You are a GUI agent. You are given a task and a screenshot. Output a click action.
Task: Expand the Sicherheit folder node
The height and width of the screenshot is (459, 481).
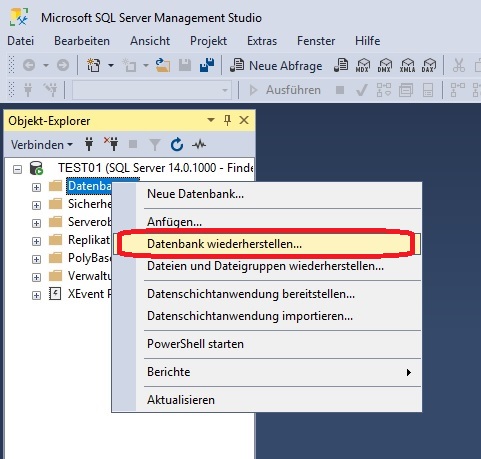(x=36, y=205)
